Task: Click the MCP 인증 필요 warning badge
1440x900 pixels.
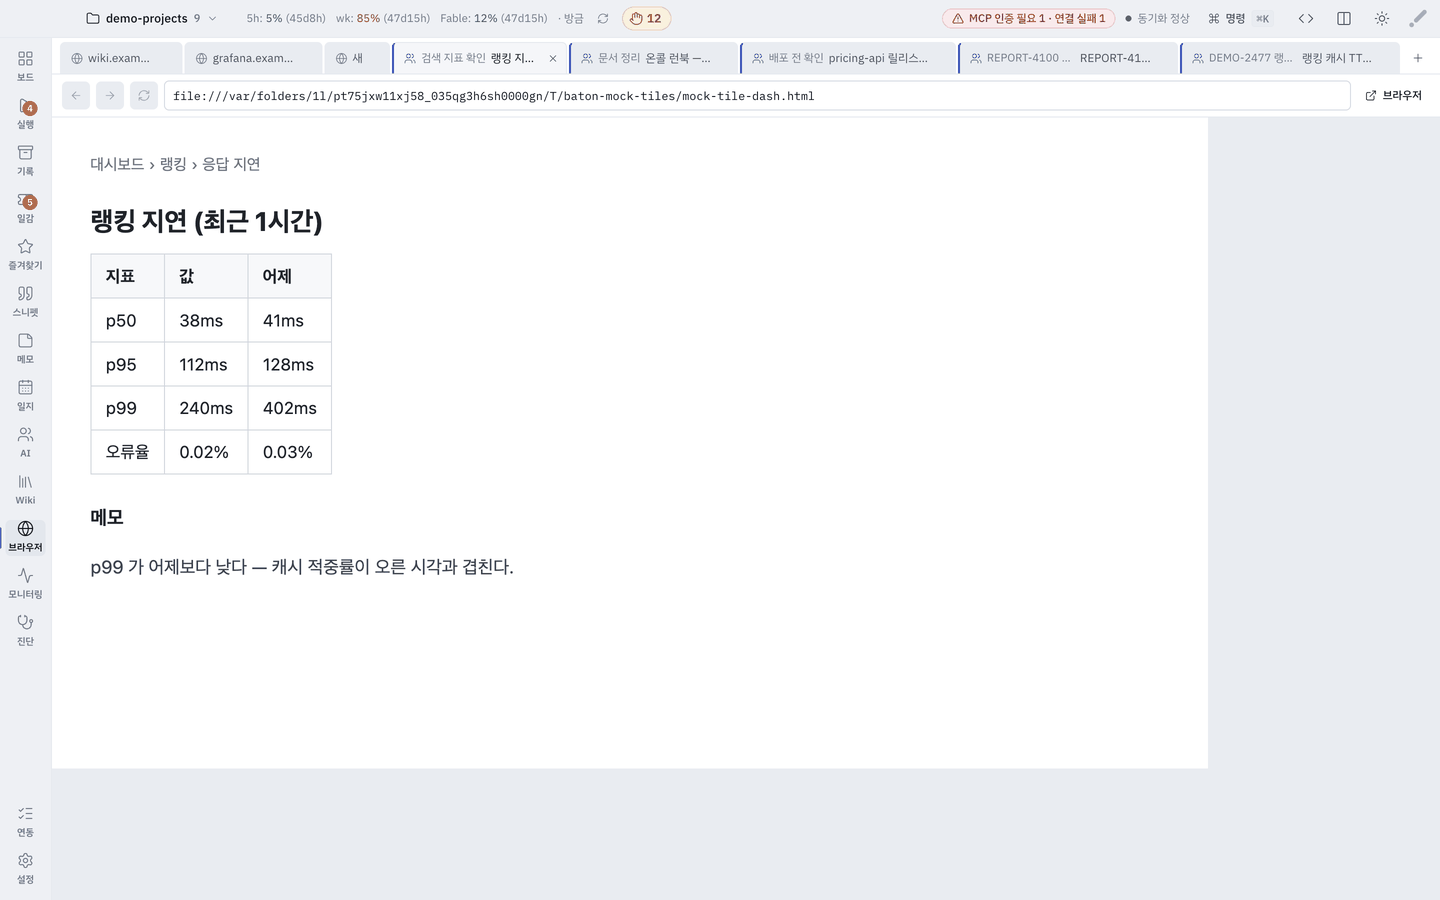Action: [x=1028, y=18]
